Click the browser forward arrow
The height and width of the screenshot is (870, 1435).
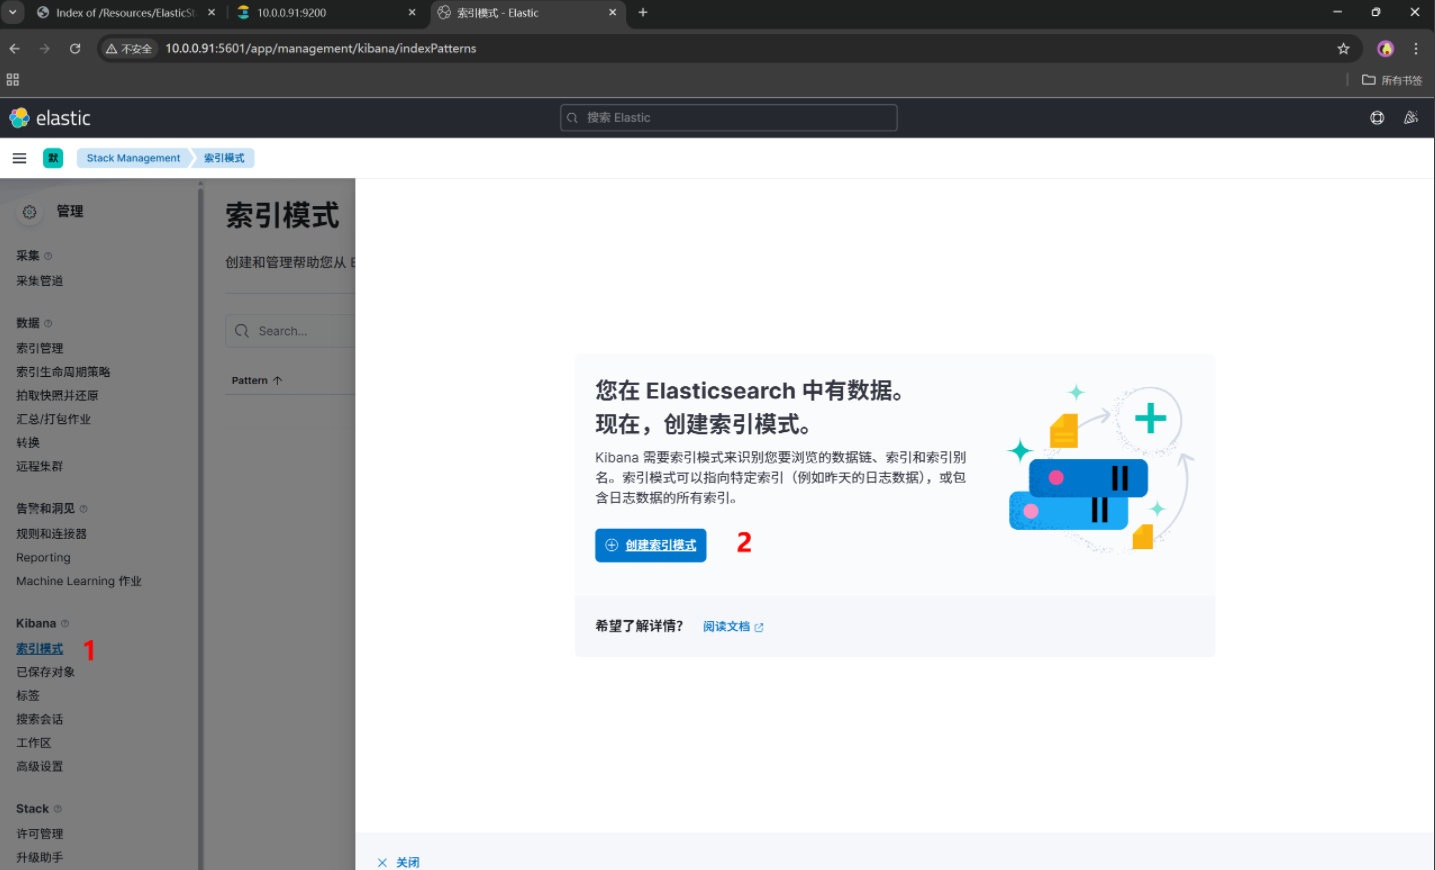[x=44, y=48]
